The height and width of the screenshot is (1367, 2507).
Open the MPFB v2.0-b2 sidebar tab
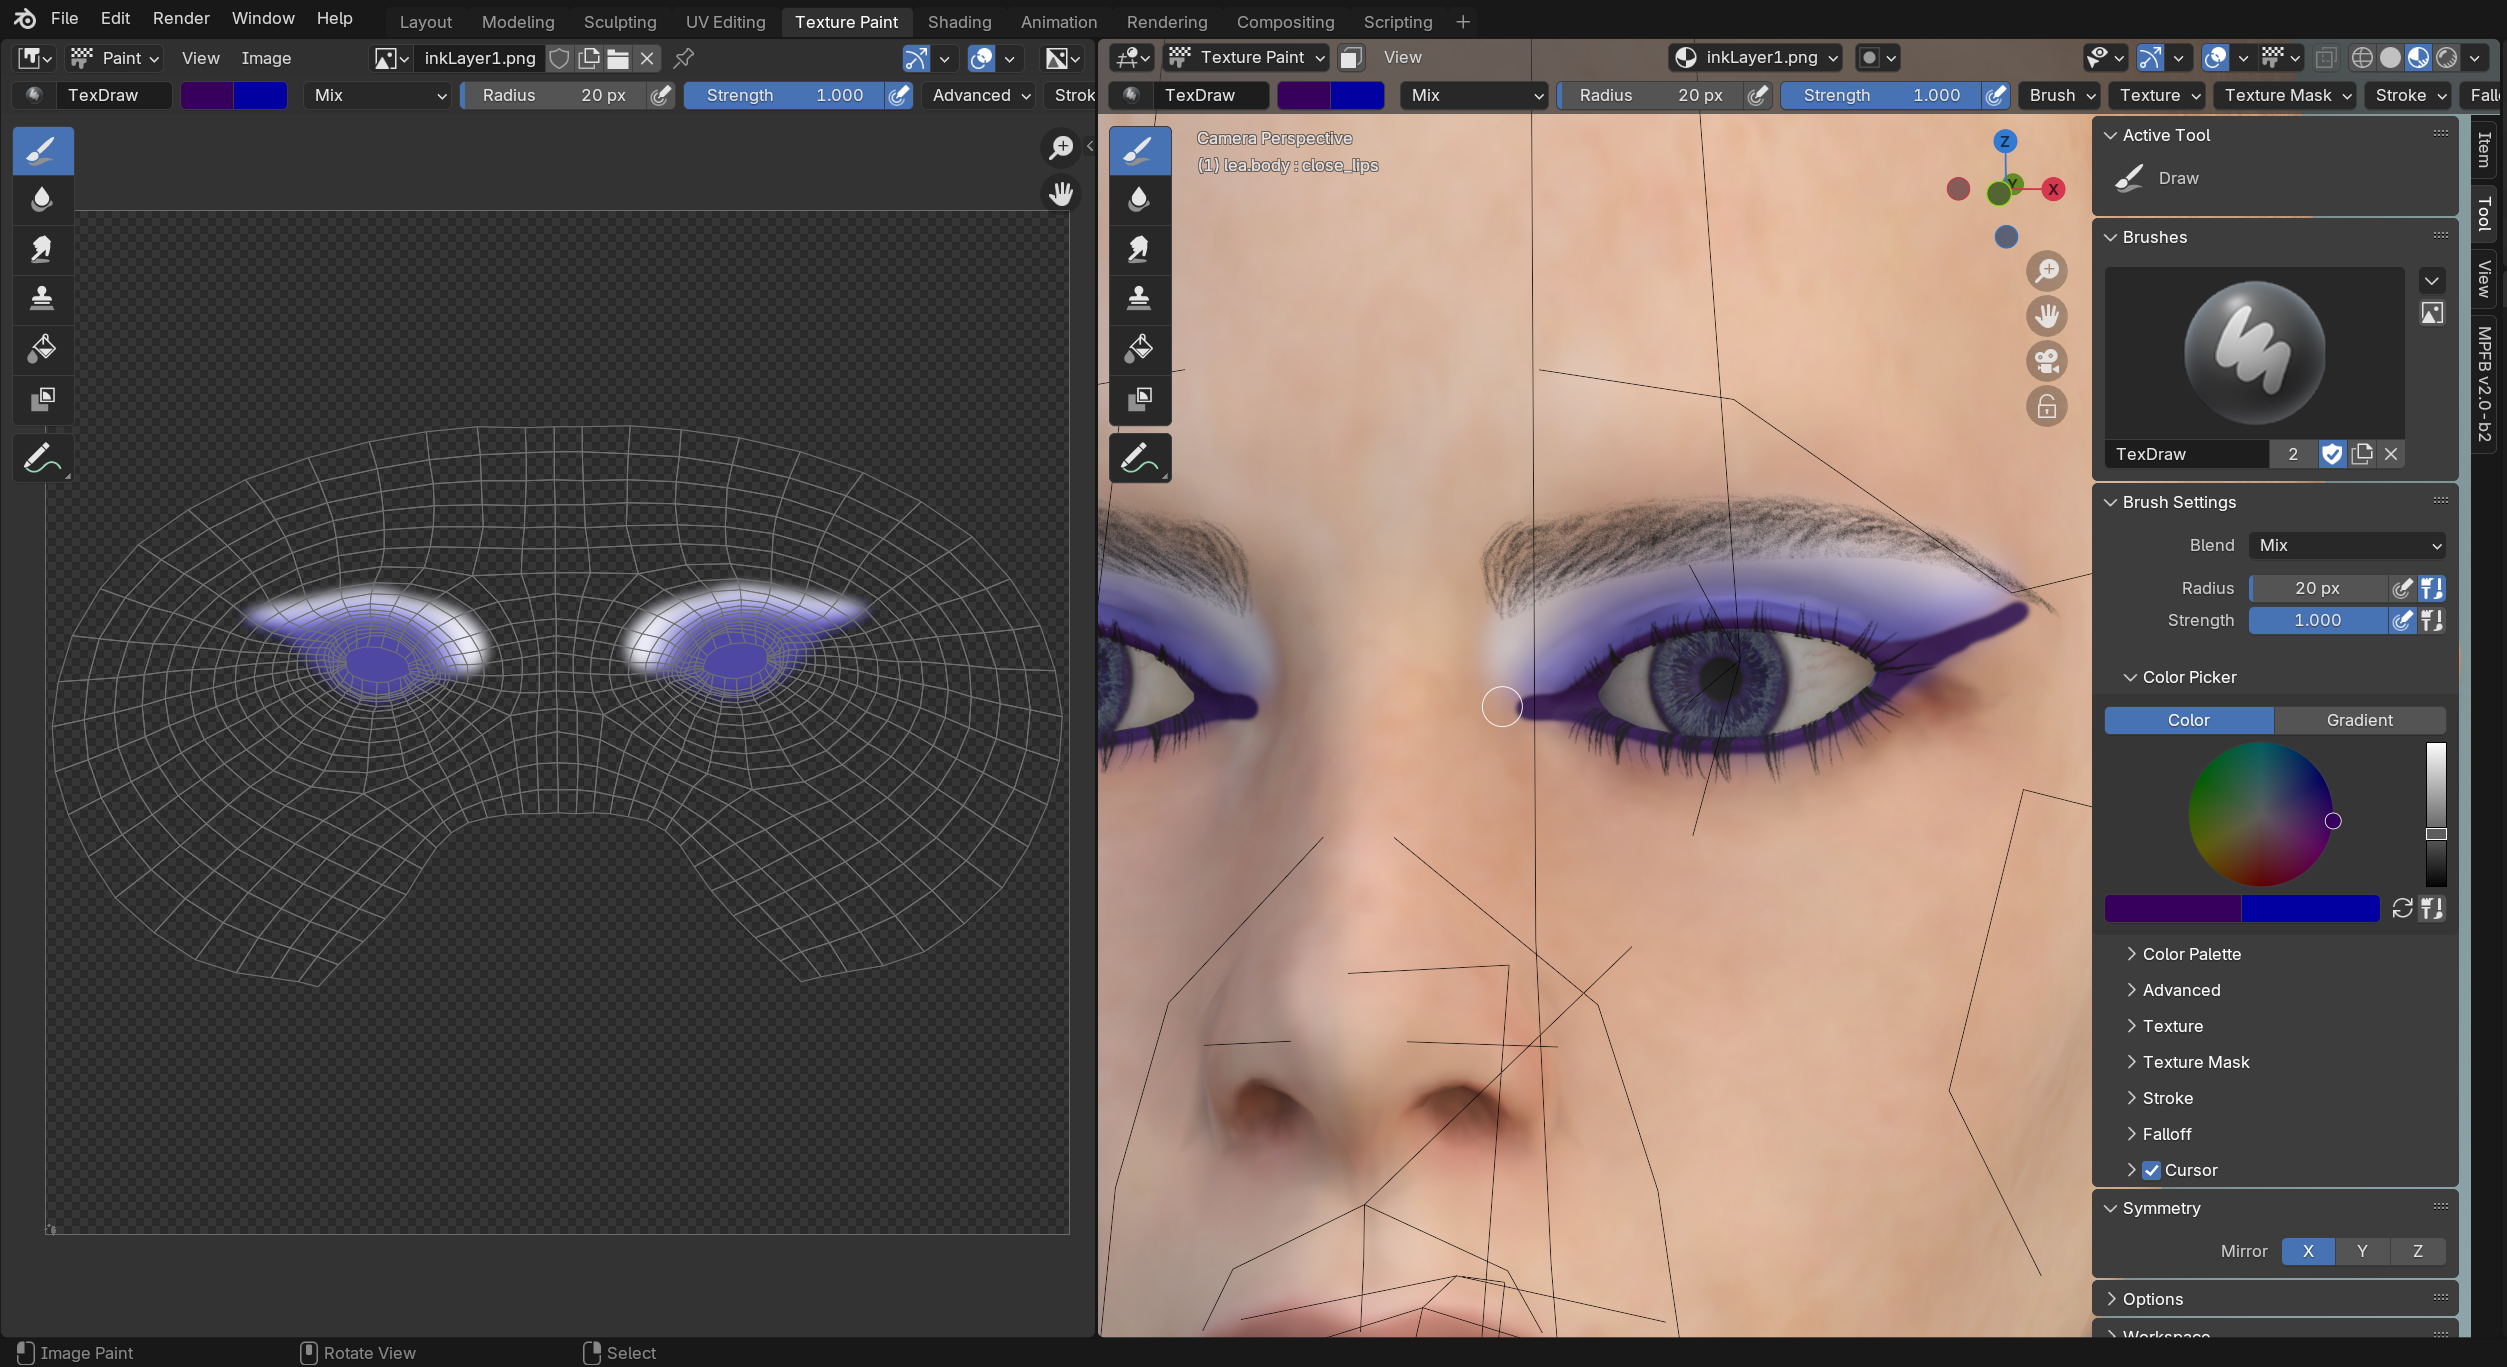pos(2484,384)
